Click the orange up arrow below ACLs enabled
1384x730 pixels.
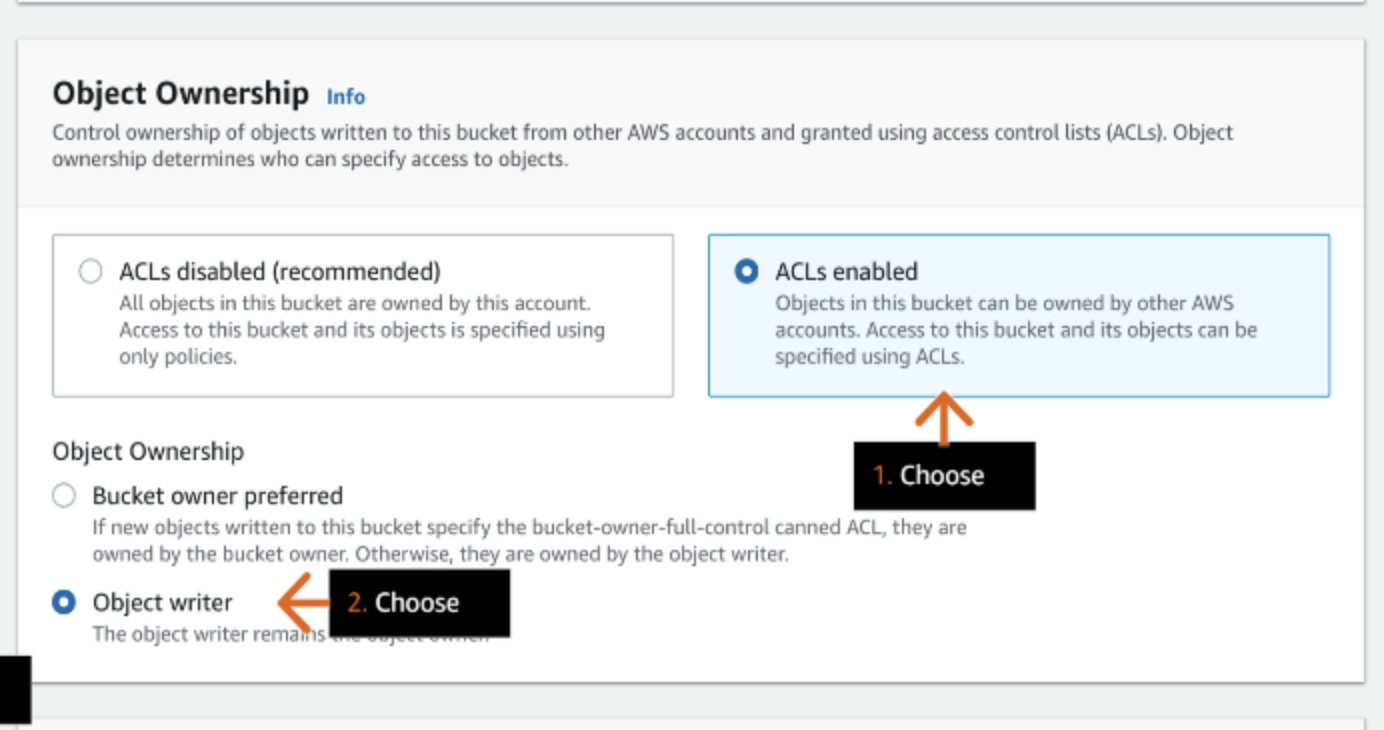(x=943, y=419)
